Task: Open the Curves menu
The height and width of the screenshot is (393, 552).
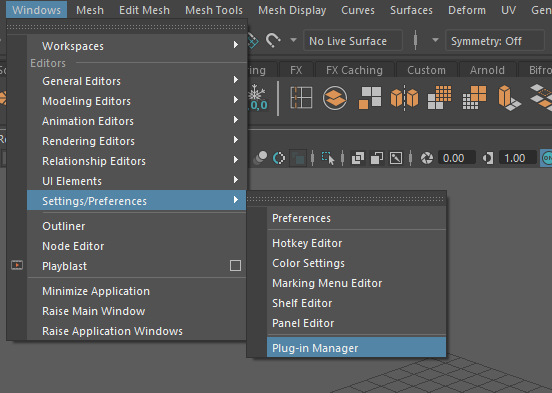Action: point(358,10)
